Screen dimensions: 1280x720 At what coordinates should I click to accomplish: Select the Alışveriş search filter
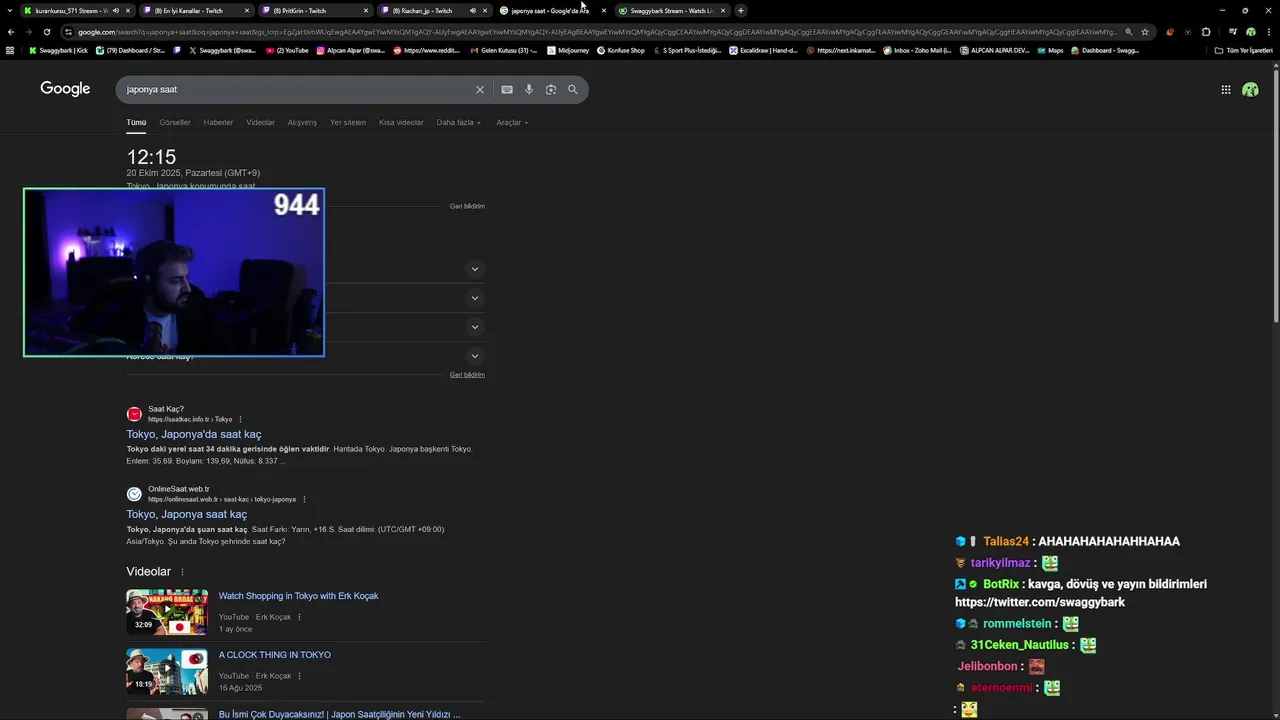[x=302, y=122]
